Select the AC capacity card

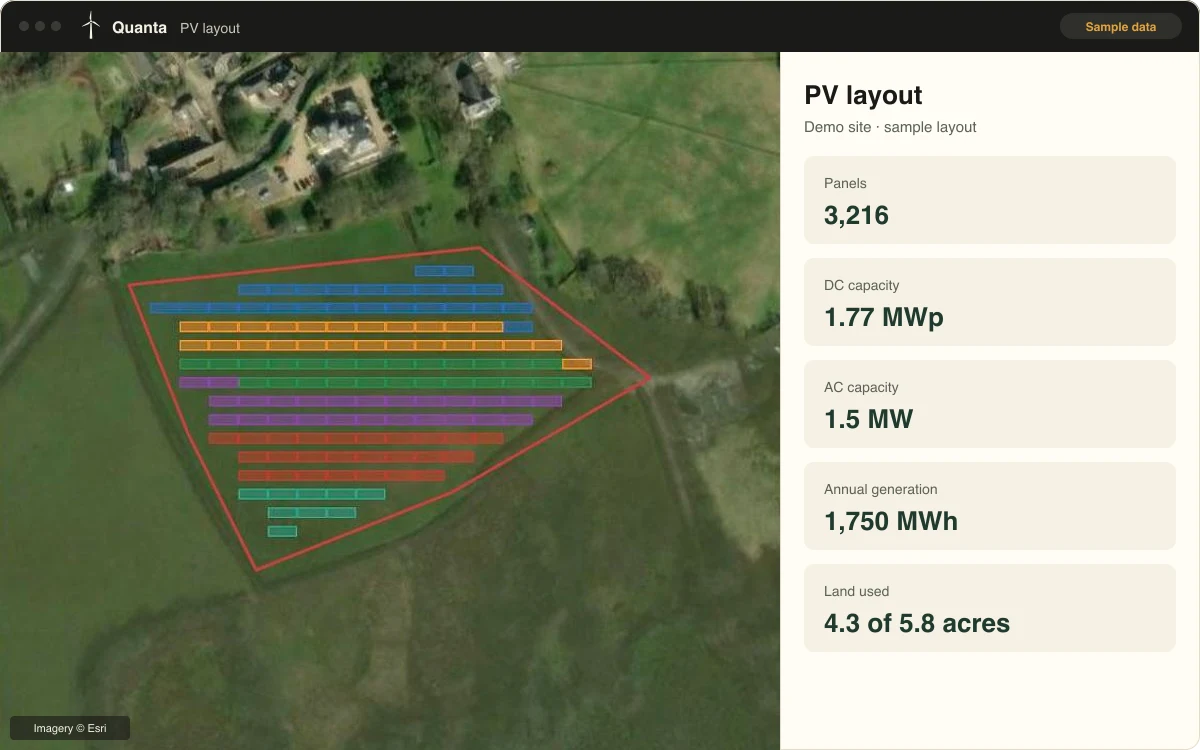pos(989,404)
